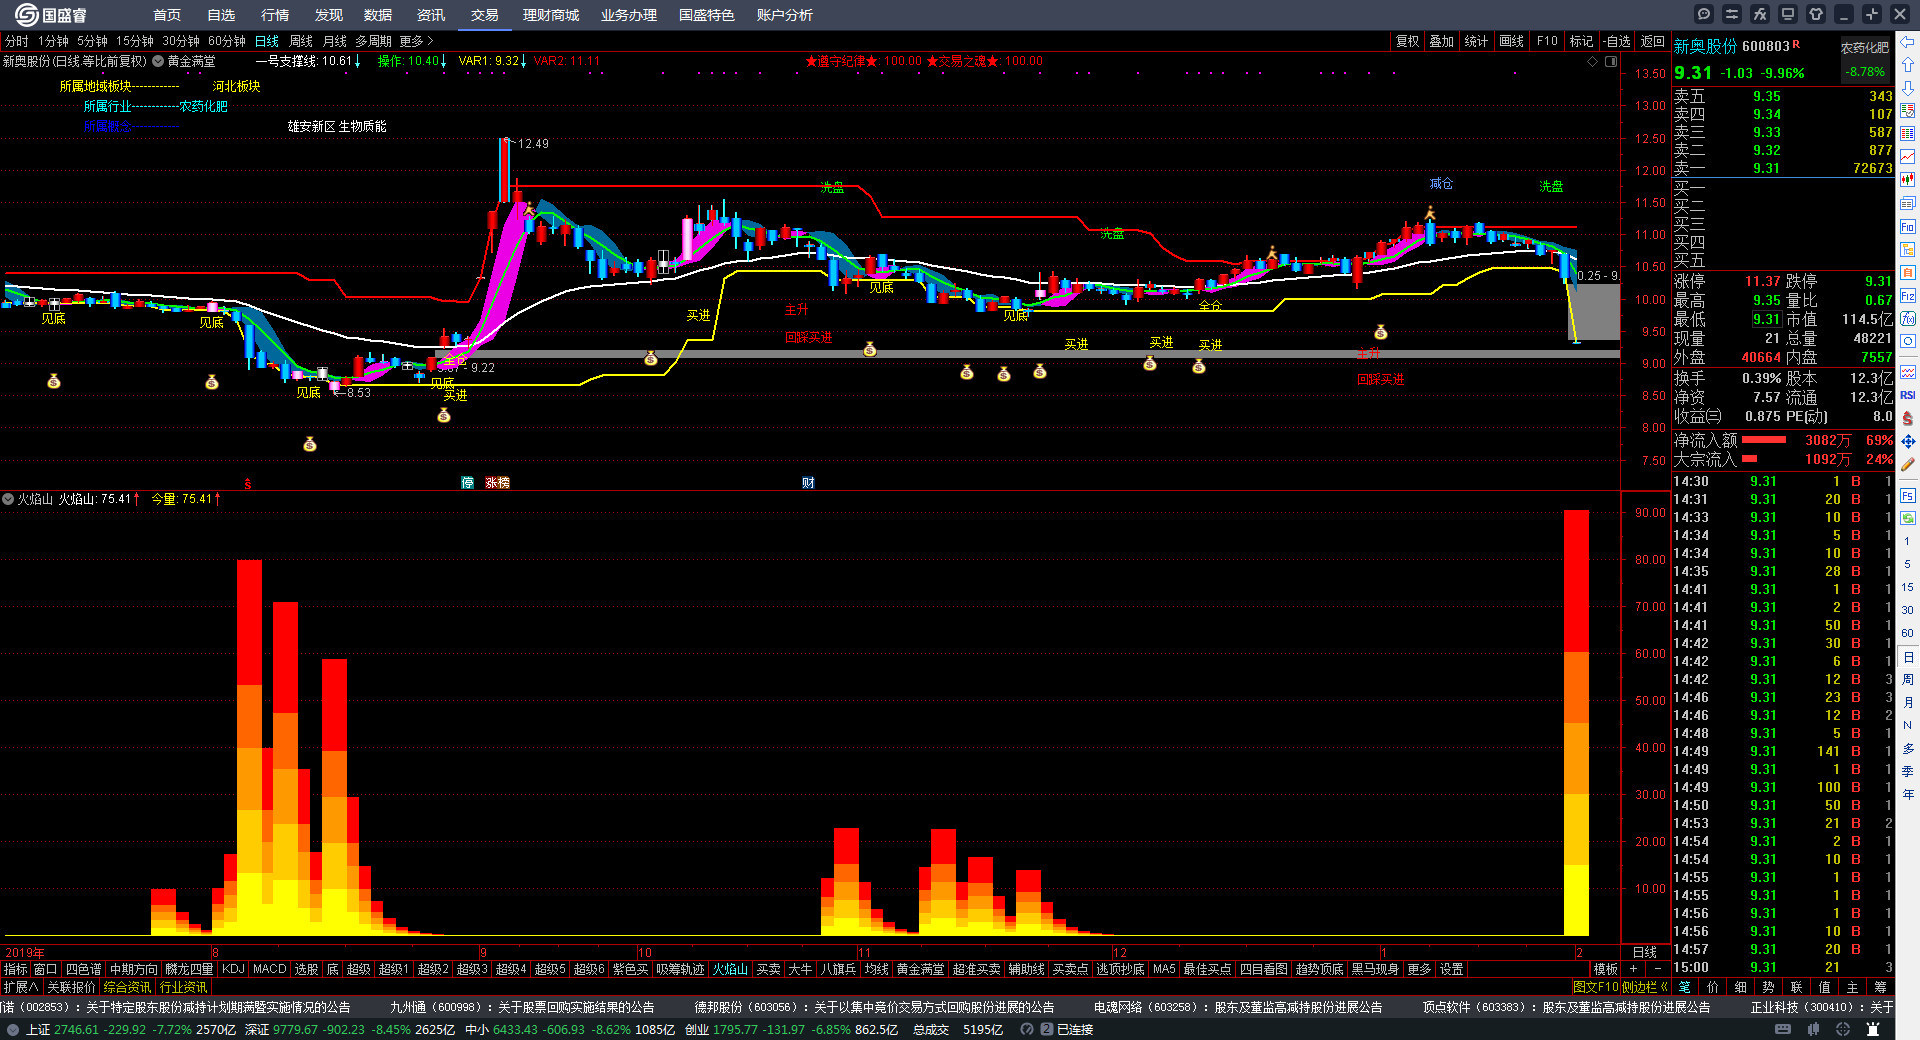1920x1040 pixels.
Task: Open the formula (fx) manager icon
Action: [1760, 14]
